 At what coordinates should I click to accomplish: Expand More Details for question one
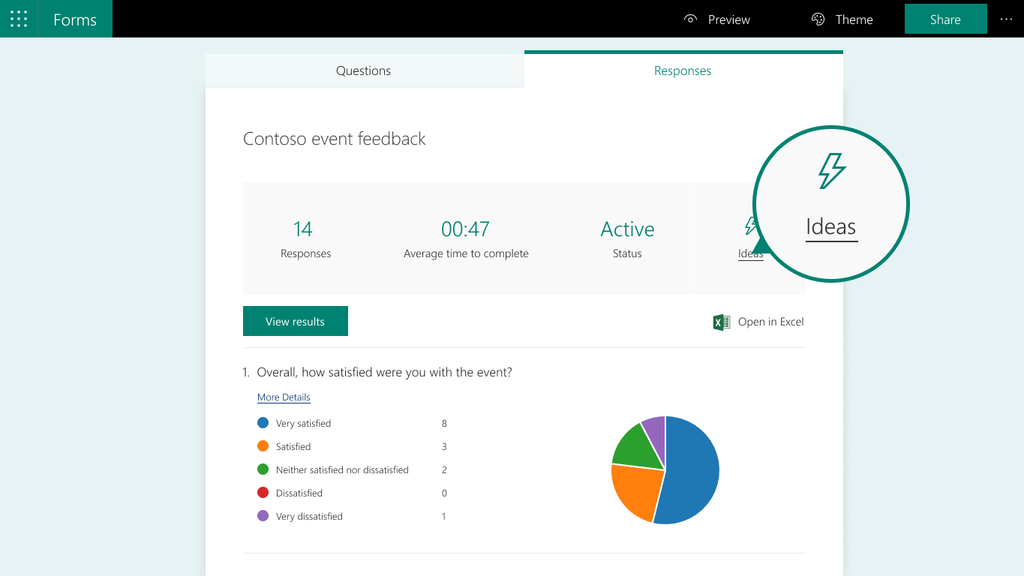point(283,397)
